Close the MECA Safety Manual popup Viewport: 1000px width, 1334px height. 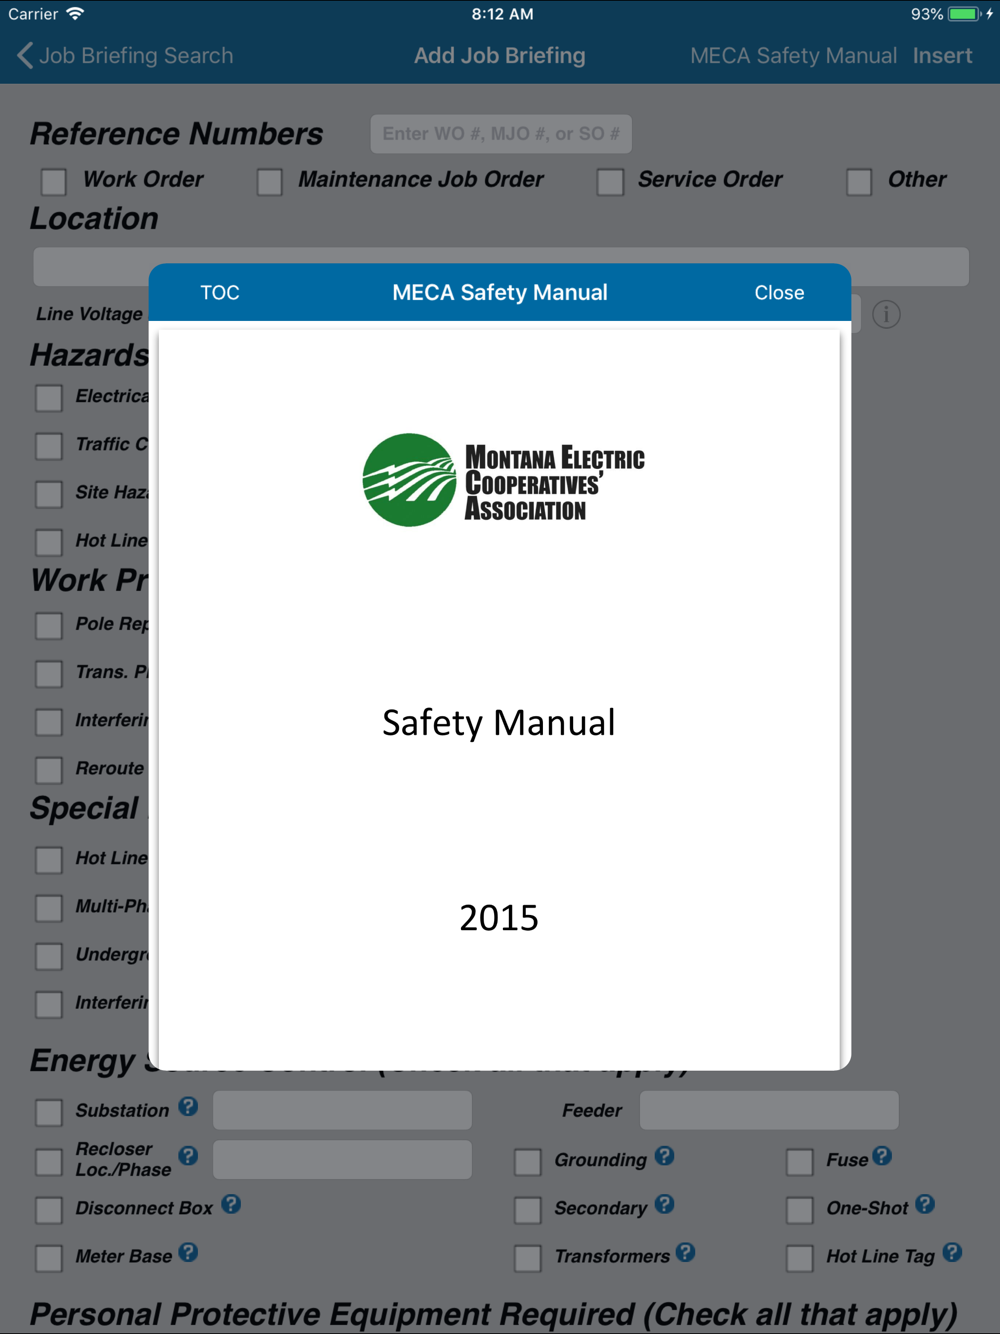pos(779,293)
